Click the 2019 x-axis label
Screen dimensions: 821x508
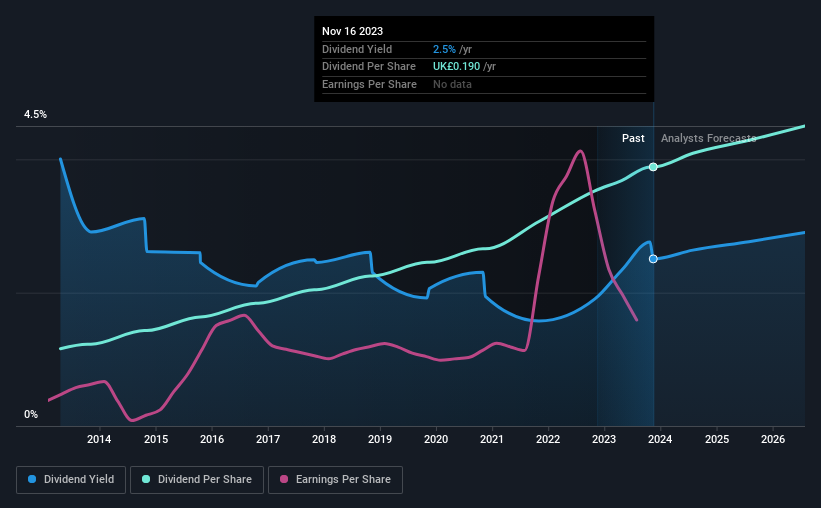tap(380, 439)
